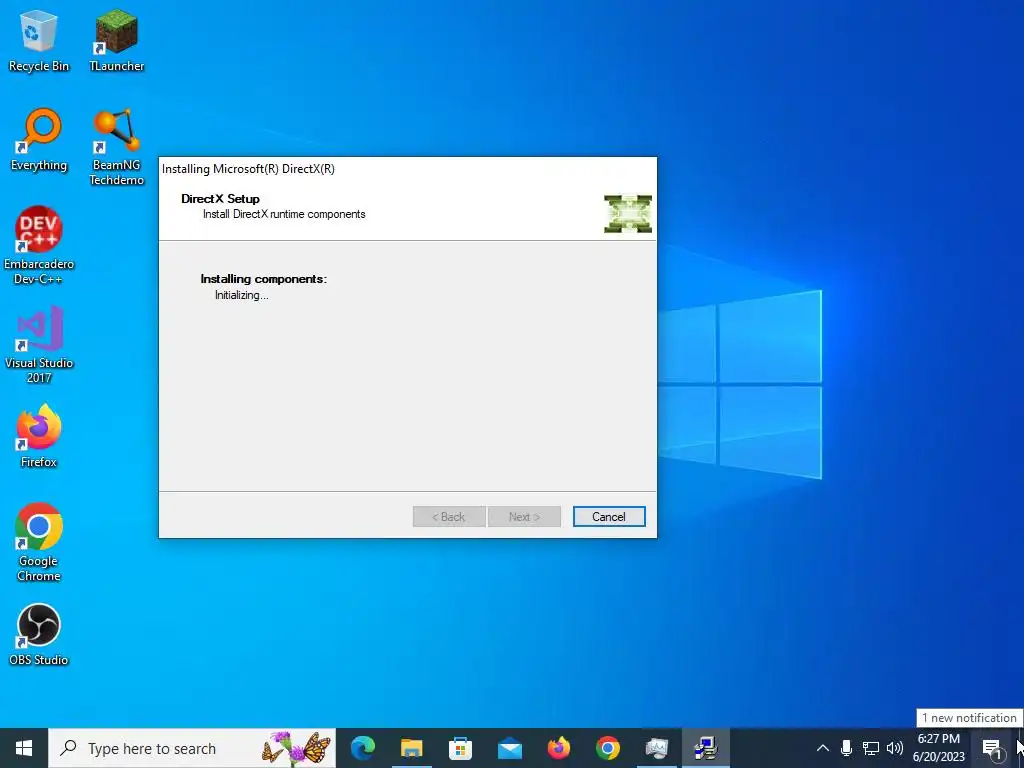Viewport: 1024px width, 768px height.
Task: Select the Google Chrome desktop shortcut
Action: (x=39, y=543)
